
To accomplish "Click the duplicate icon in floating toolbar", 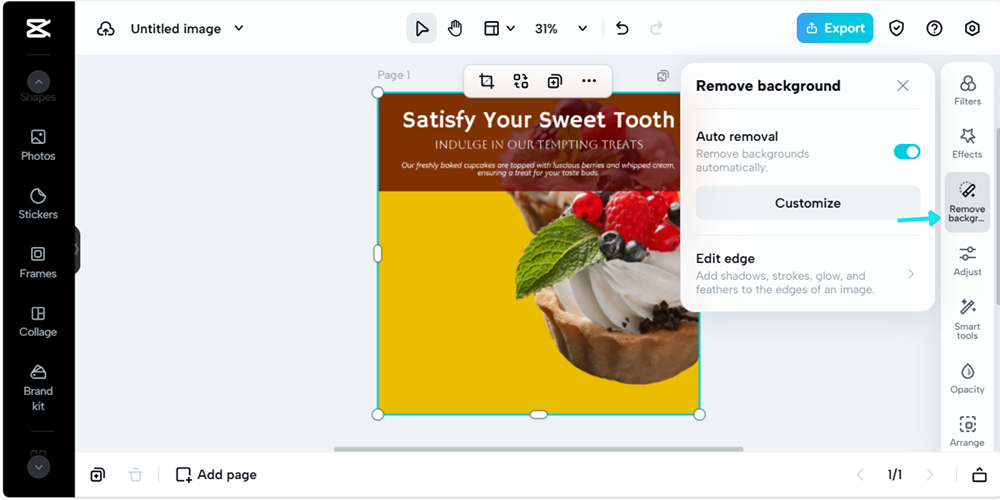I will pos(555,81).
